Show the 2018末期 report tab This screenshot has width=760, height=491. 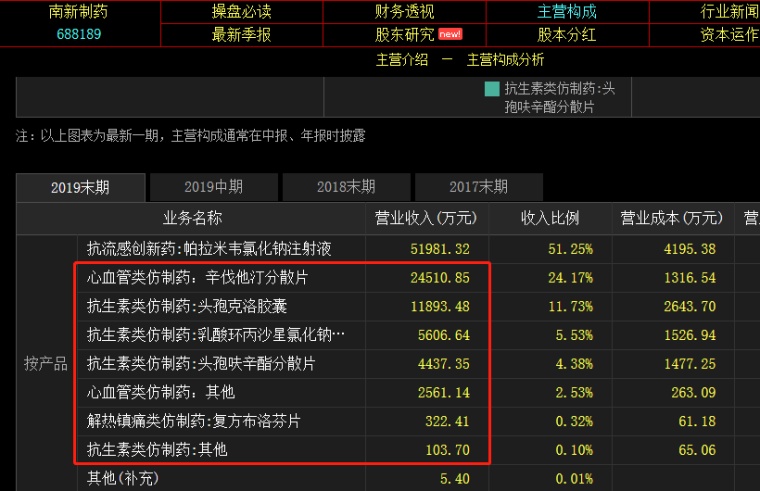coord(346,187)
